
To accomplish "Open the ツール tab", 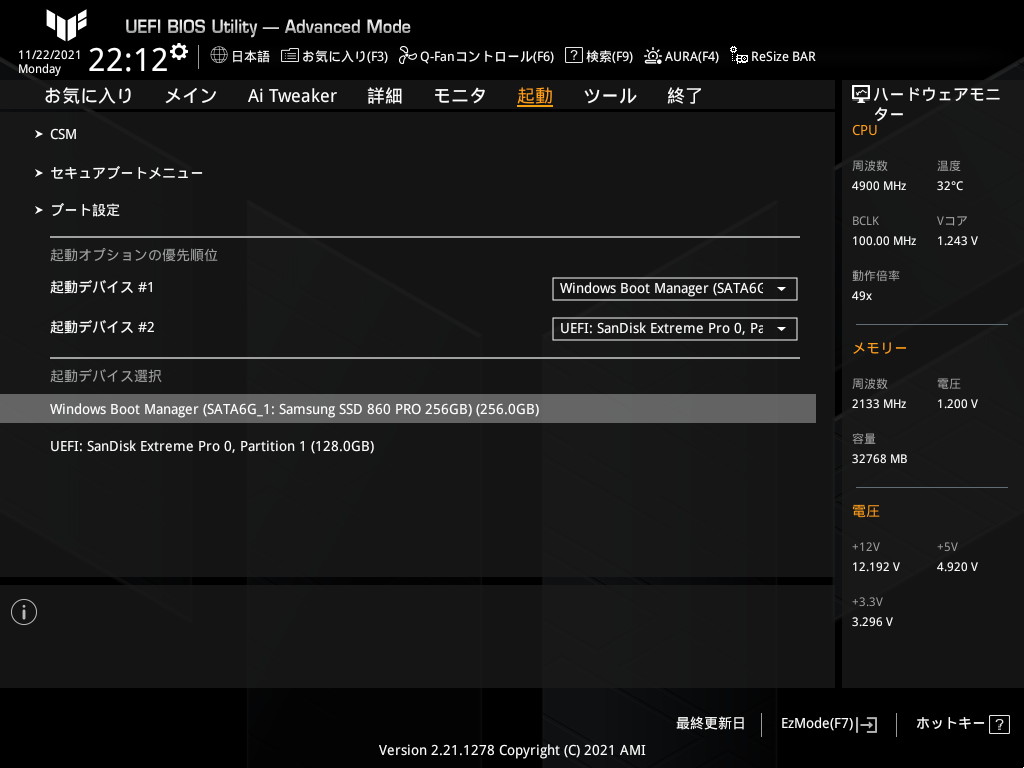I will (x=610, y=96).
